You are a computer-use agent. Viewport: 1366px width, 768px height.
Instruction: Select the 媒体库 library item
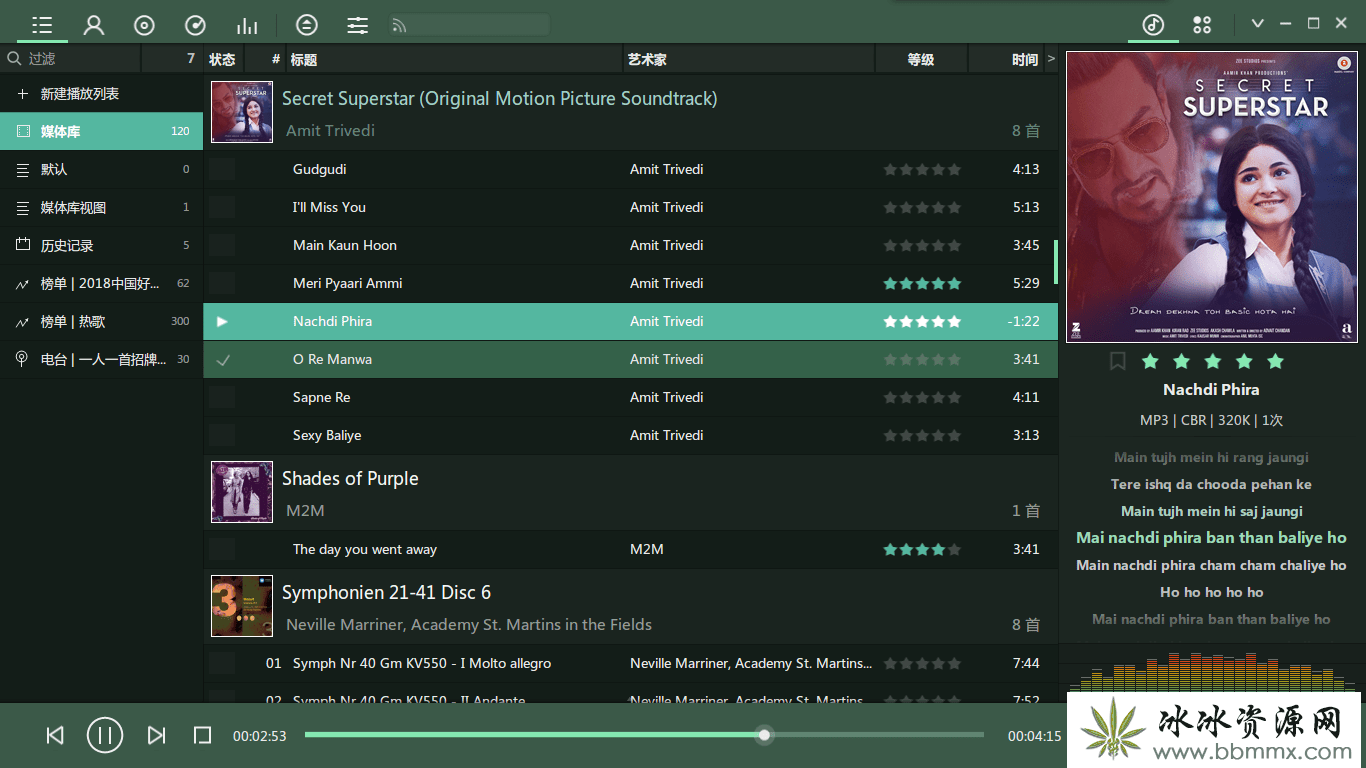coord(102,132)
